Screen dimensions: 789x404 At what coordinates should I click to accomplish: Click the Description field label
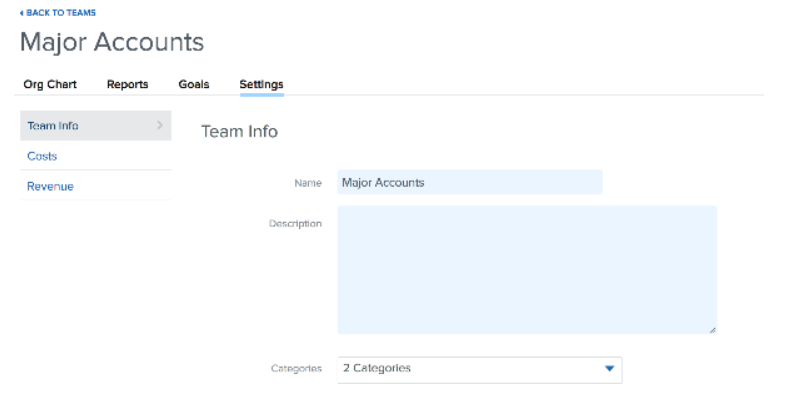[295, 223]
